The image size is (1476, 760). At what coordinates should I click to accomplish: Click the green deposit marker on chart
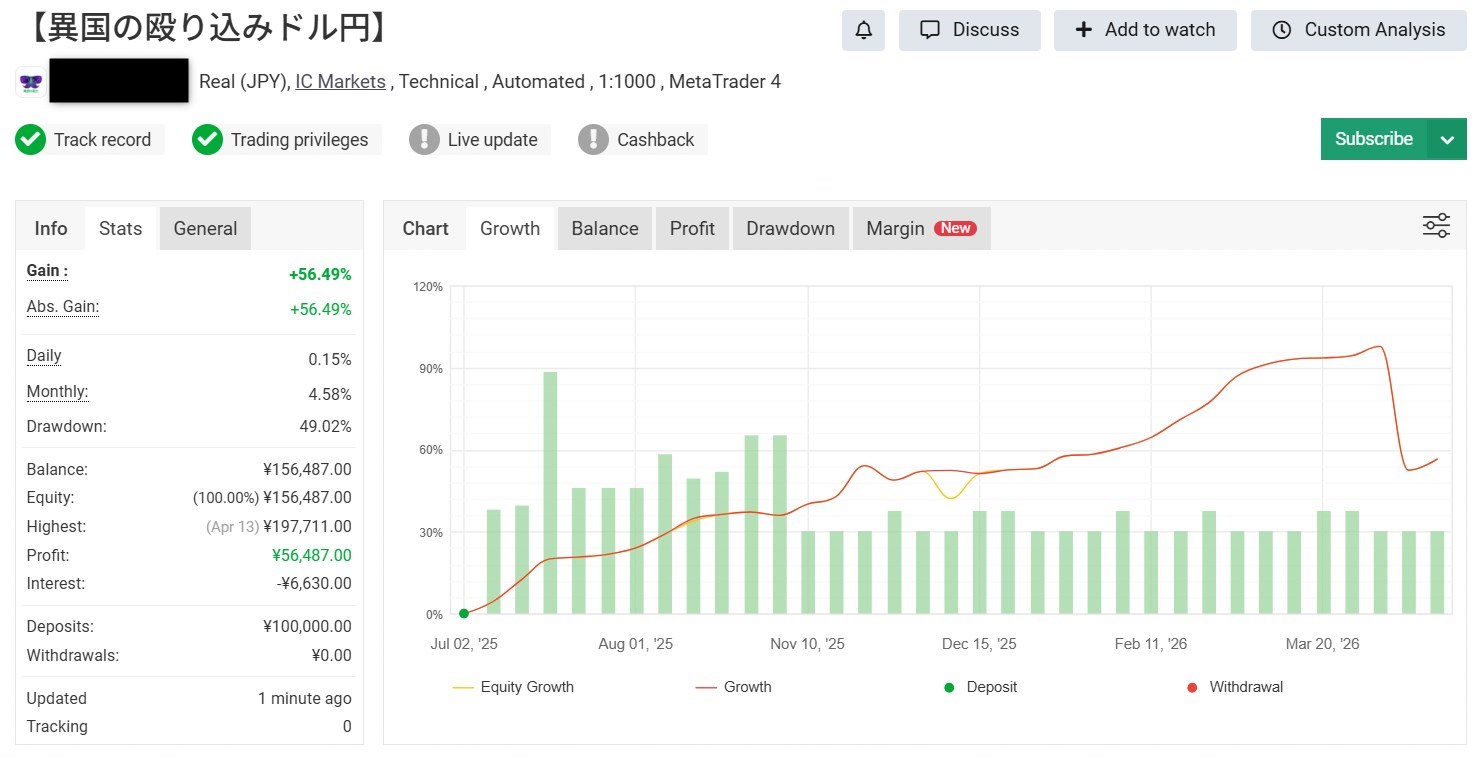[464, 614]
